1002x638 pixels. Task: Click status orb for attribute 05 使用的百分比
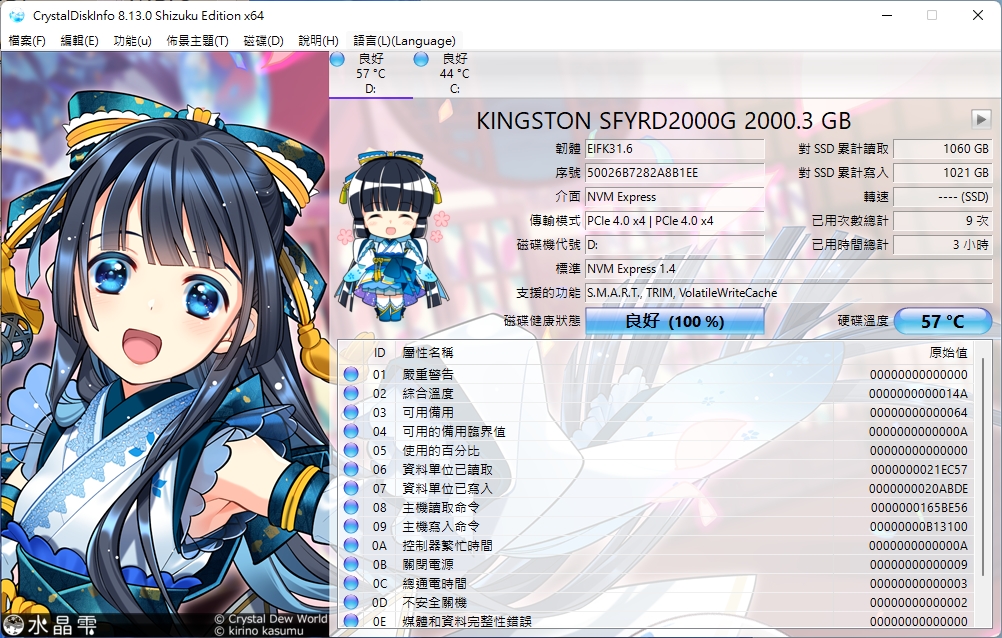click(x=351, y=450)
